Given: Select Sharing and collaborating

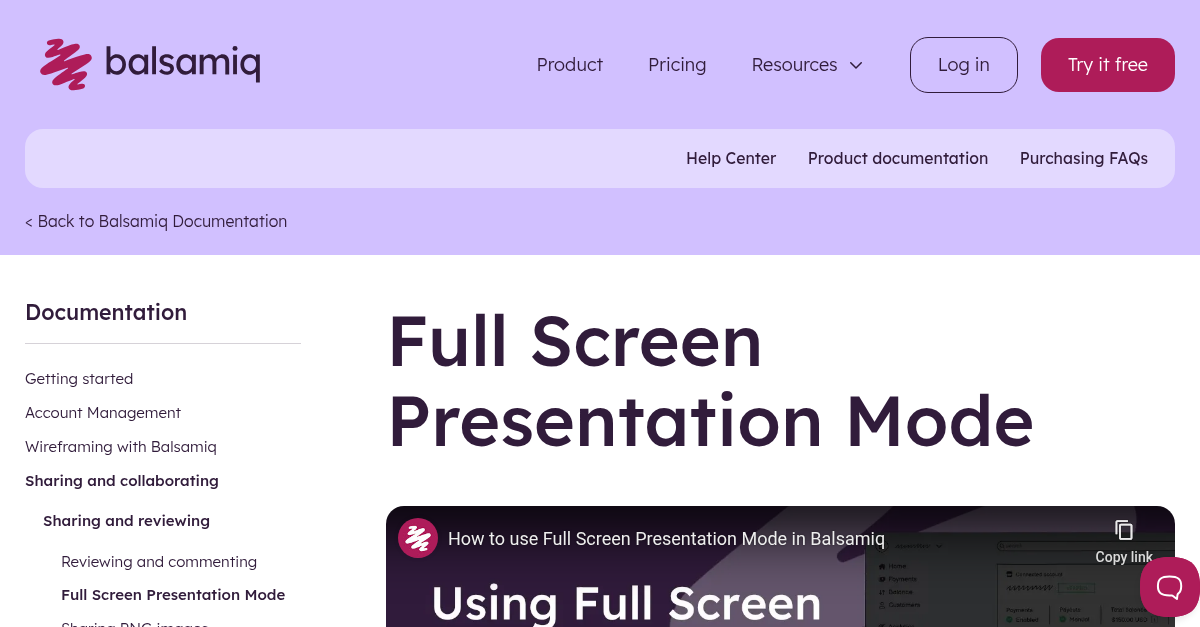Looking at the screenshot, I should coord(121,480).
